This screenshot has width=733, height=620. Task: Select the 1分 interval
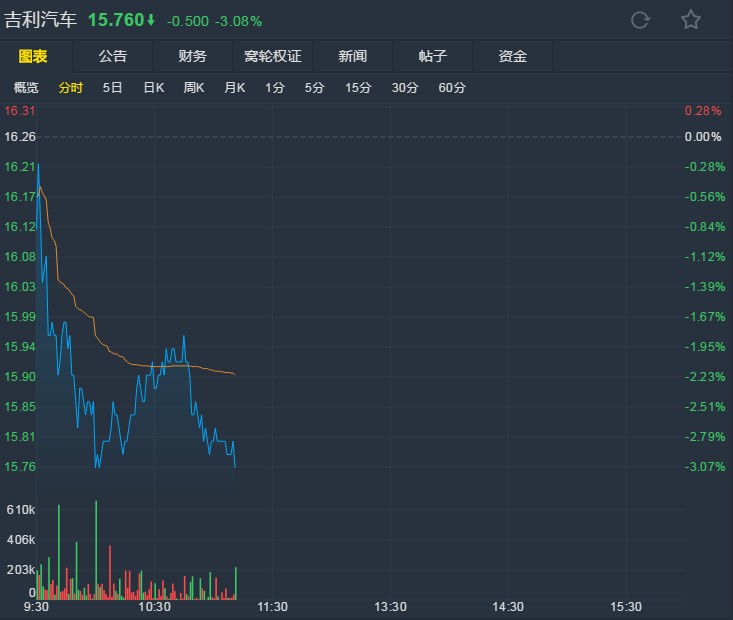click(275, 88)
